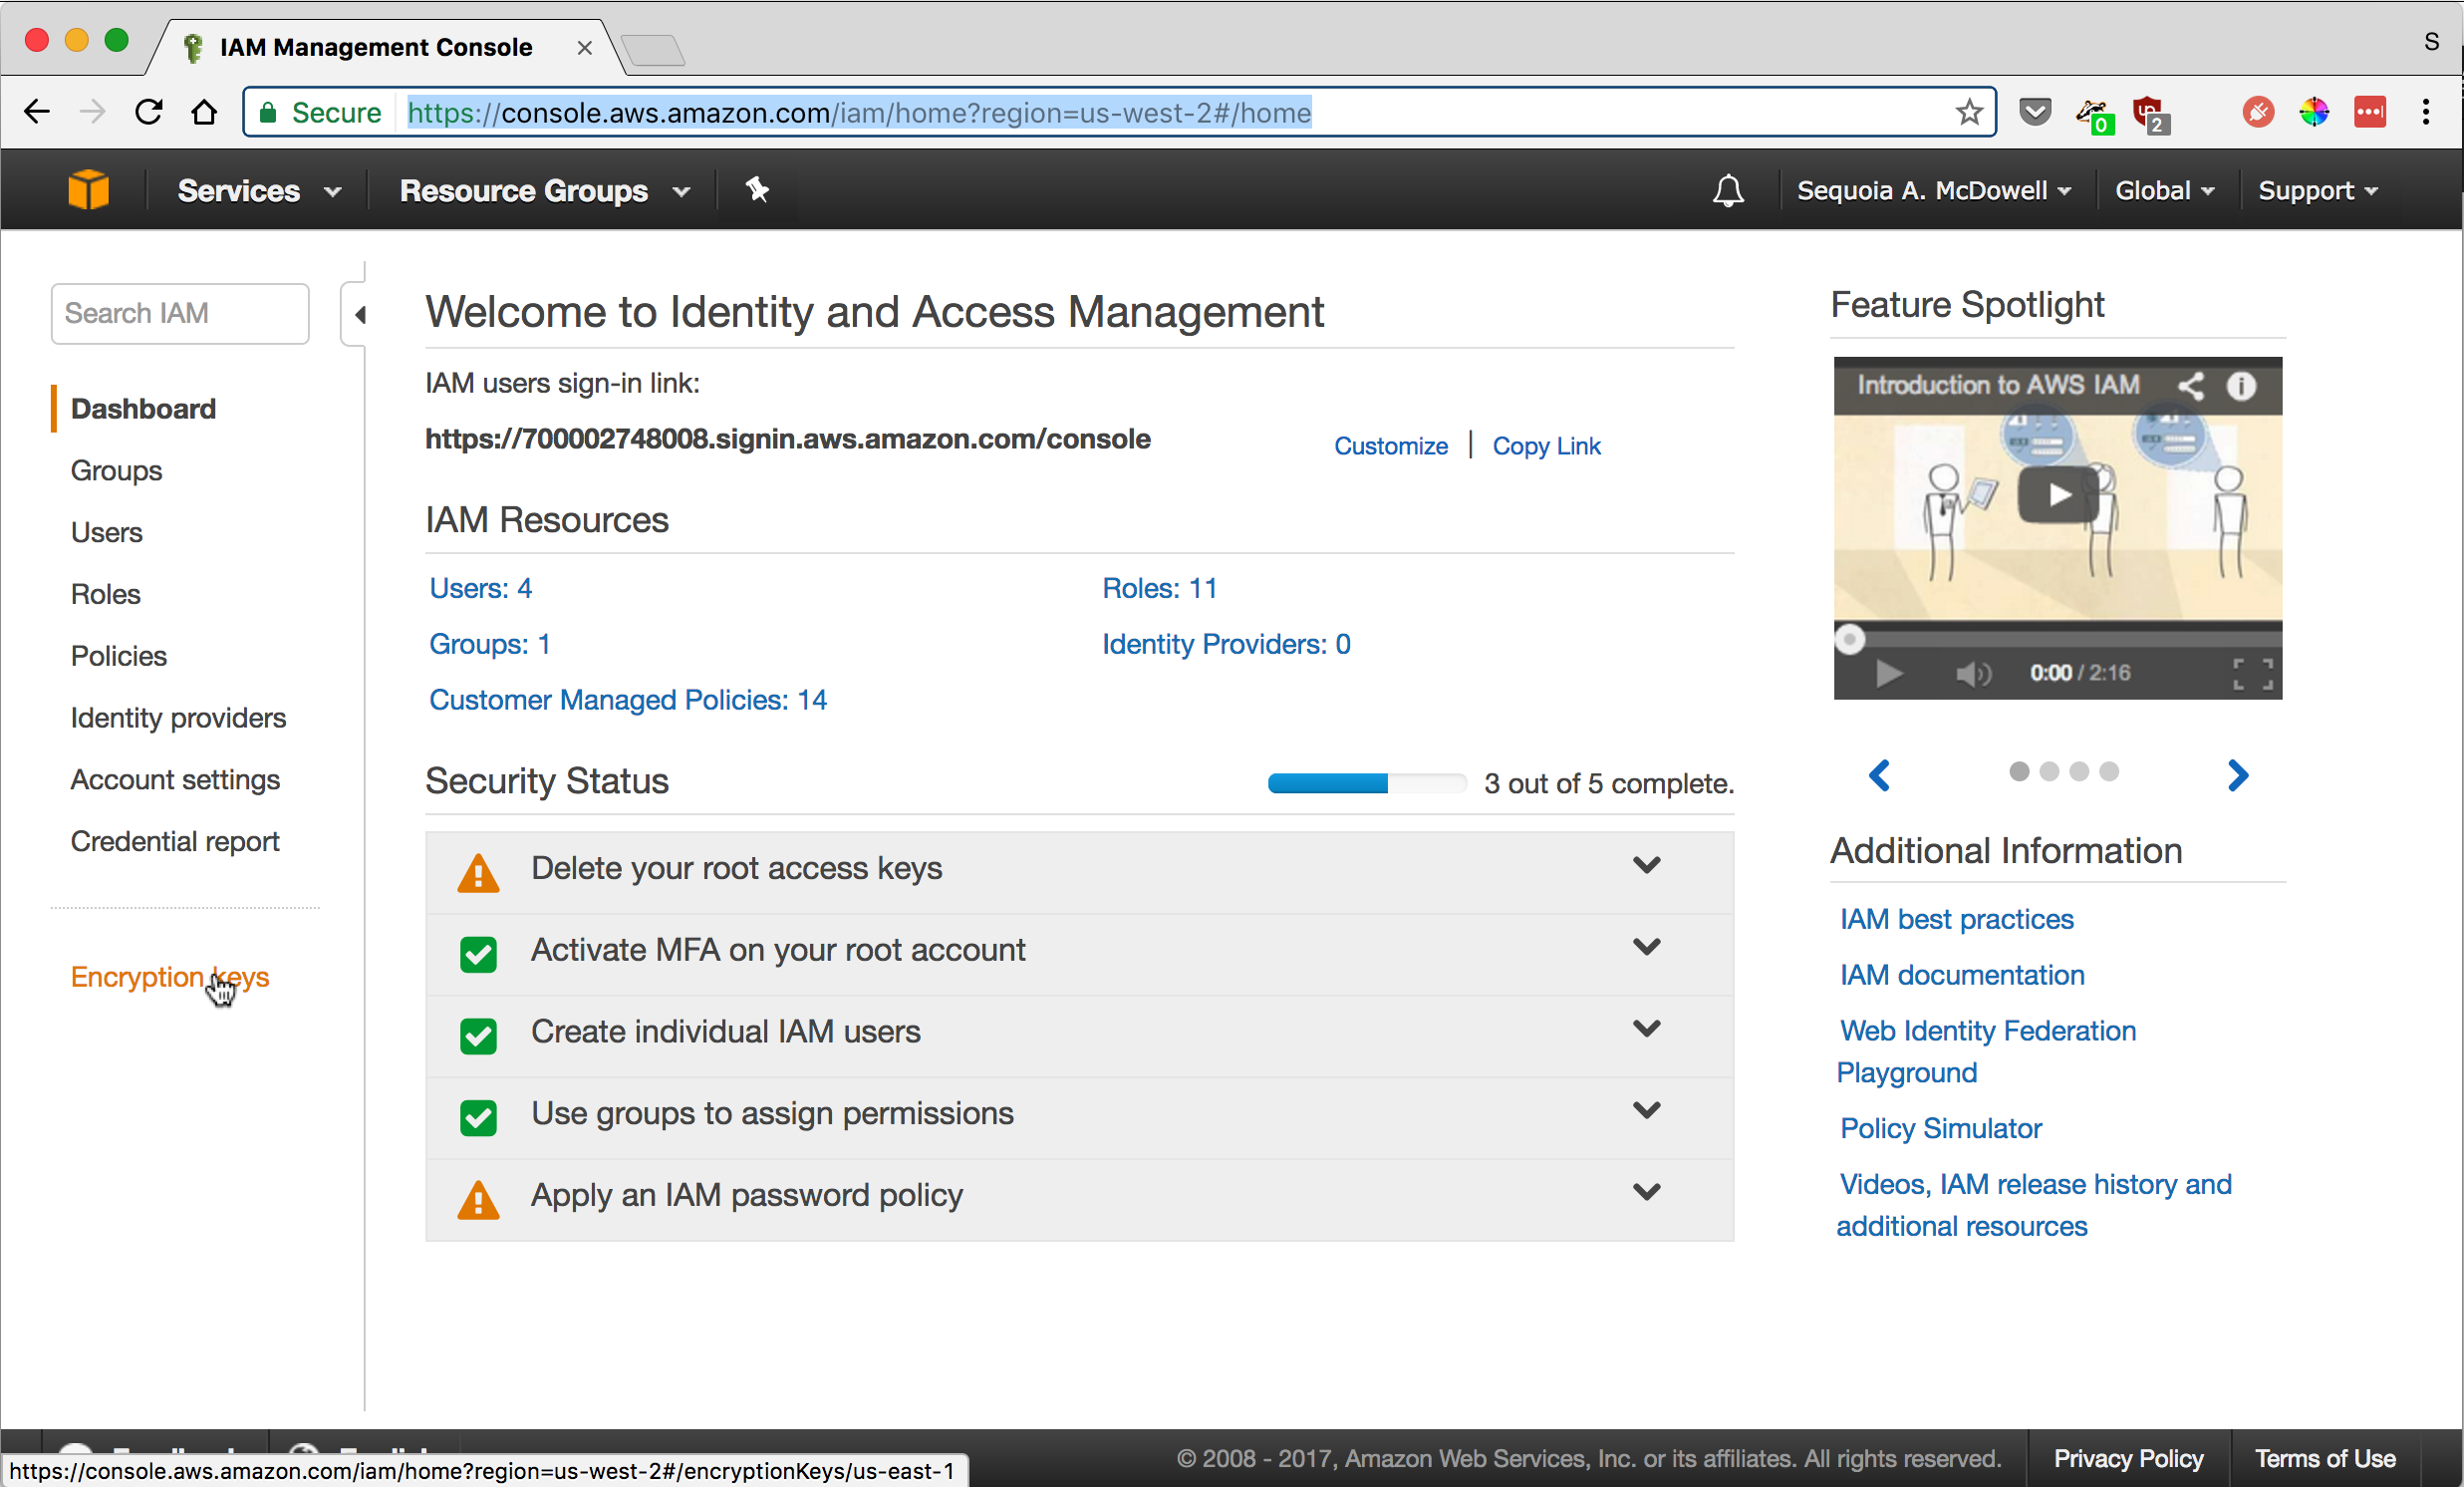This screenshot has height=1487, width=2464.
Task: Click the share icon on the IAM video
Action: [x=2190, y=386]
